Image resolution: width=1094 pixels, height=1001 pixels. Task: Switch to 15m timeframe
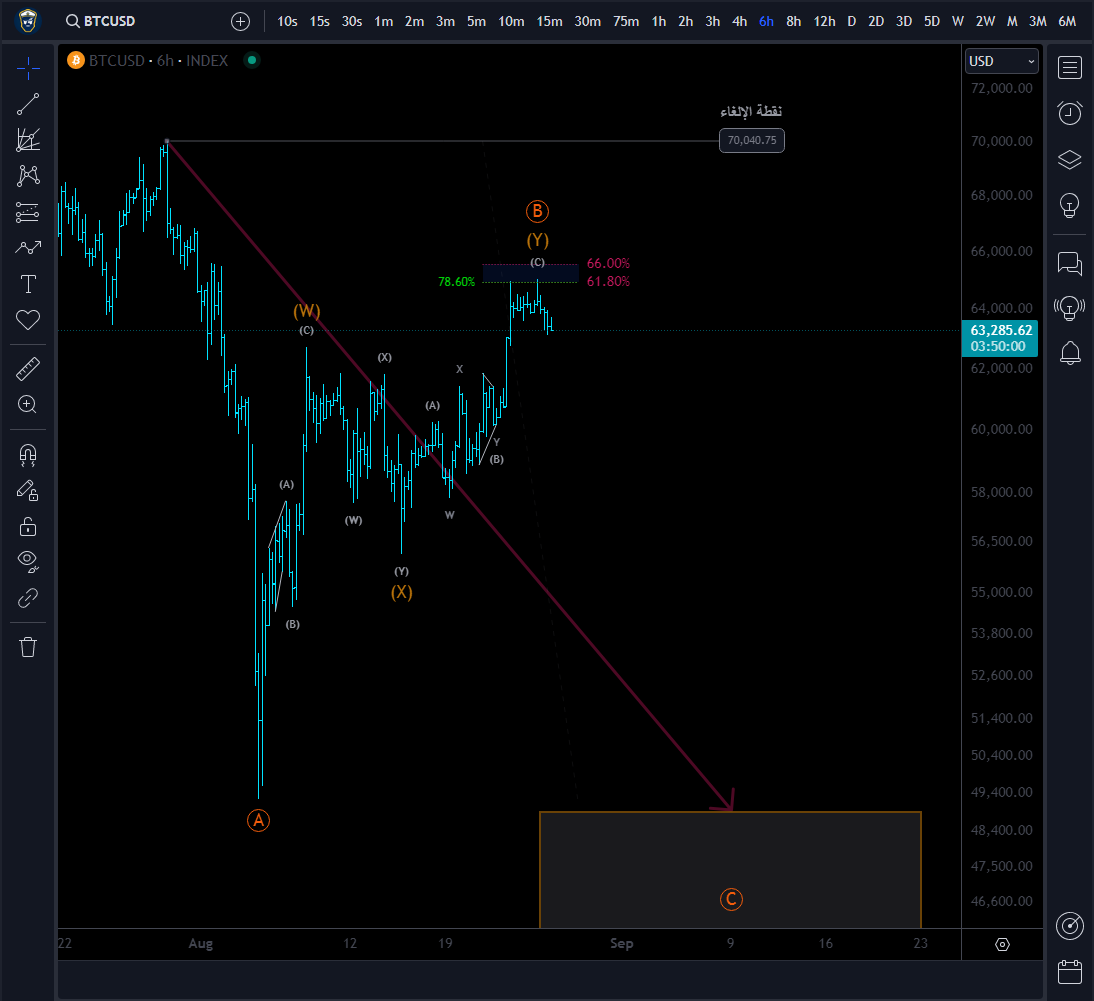point(549,22)
